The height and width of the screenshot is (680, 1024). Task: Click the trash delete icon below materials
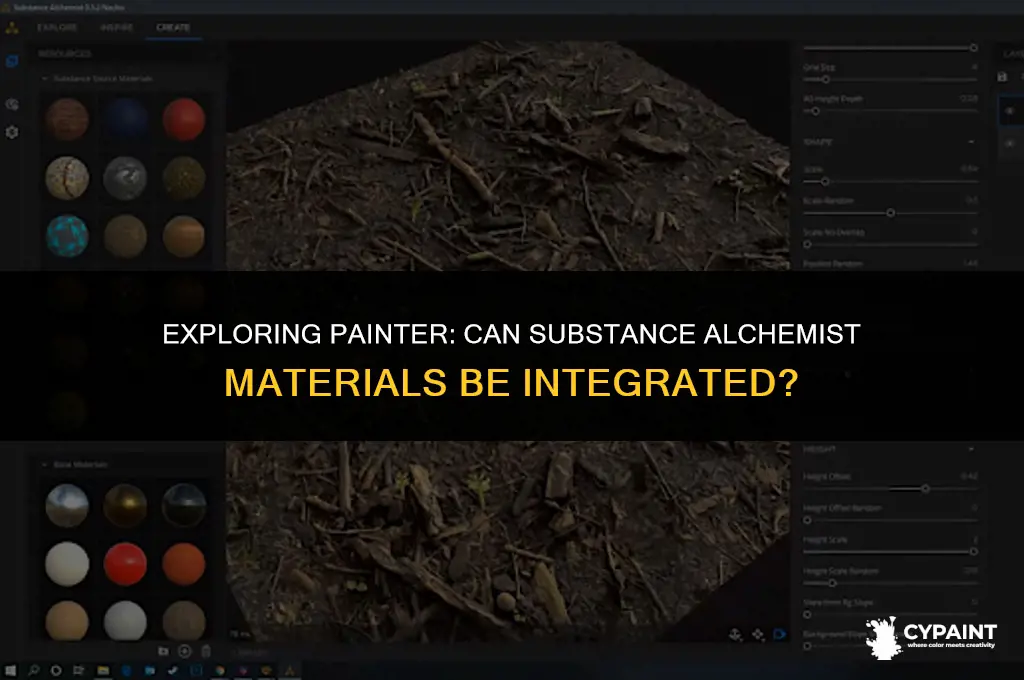(206, 651)
